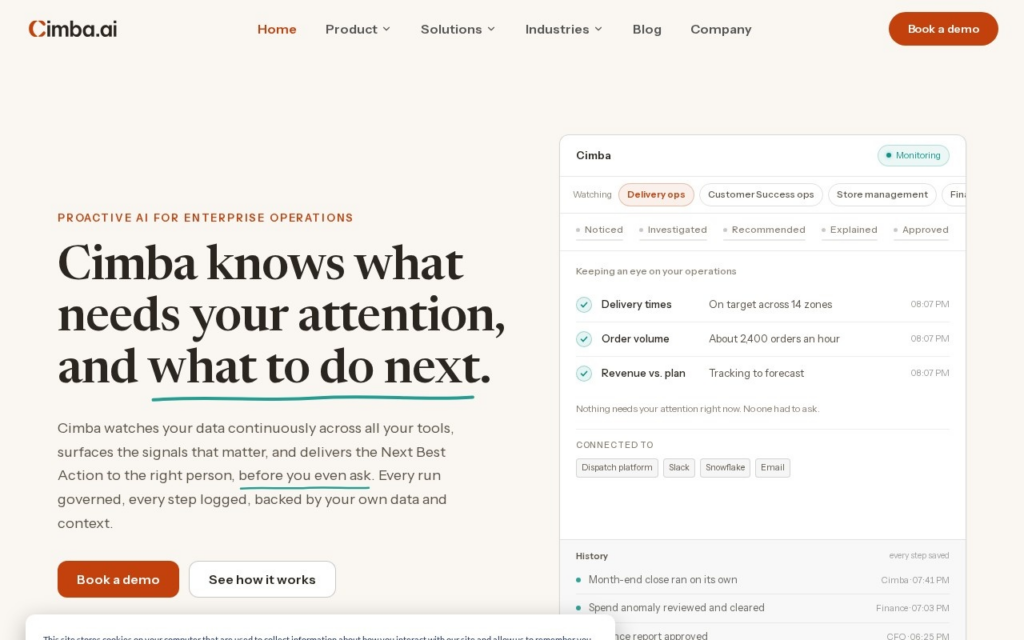Click the 'Order volume' row label
Image resolution: width=1024 pixels, height=640 pixels.
click(635, 339)
